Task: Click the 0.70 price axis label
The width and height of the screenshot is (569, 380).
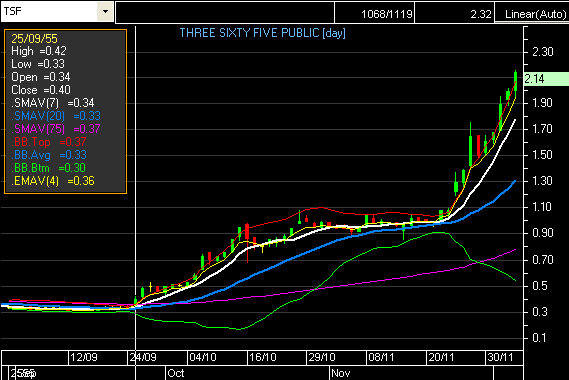Action: (543, 260)
